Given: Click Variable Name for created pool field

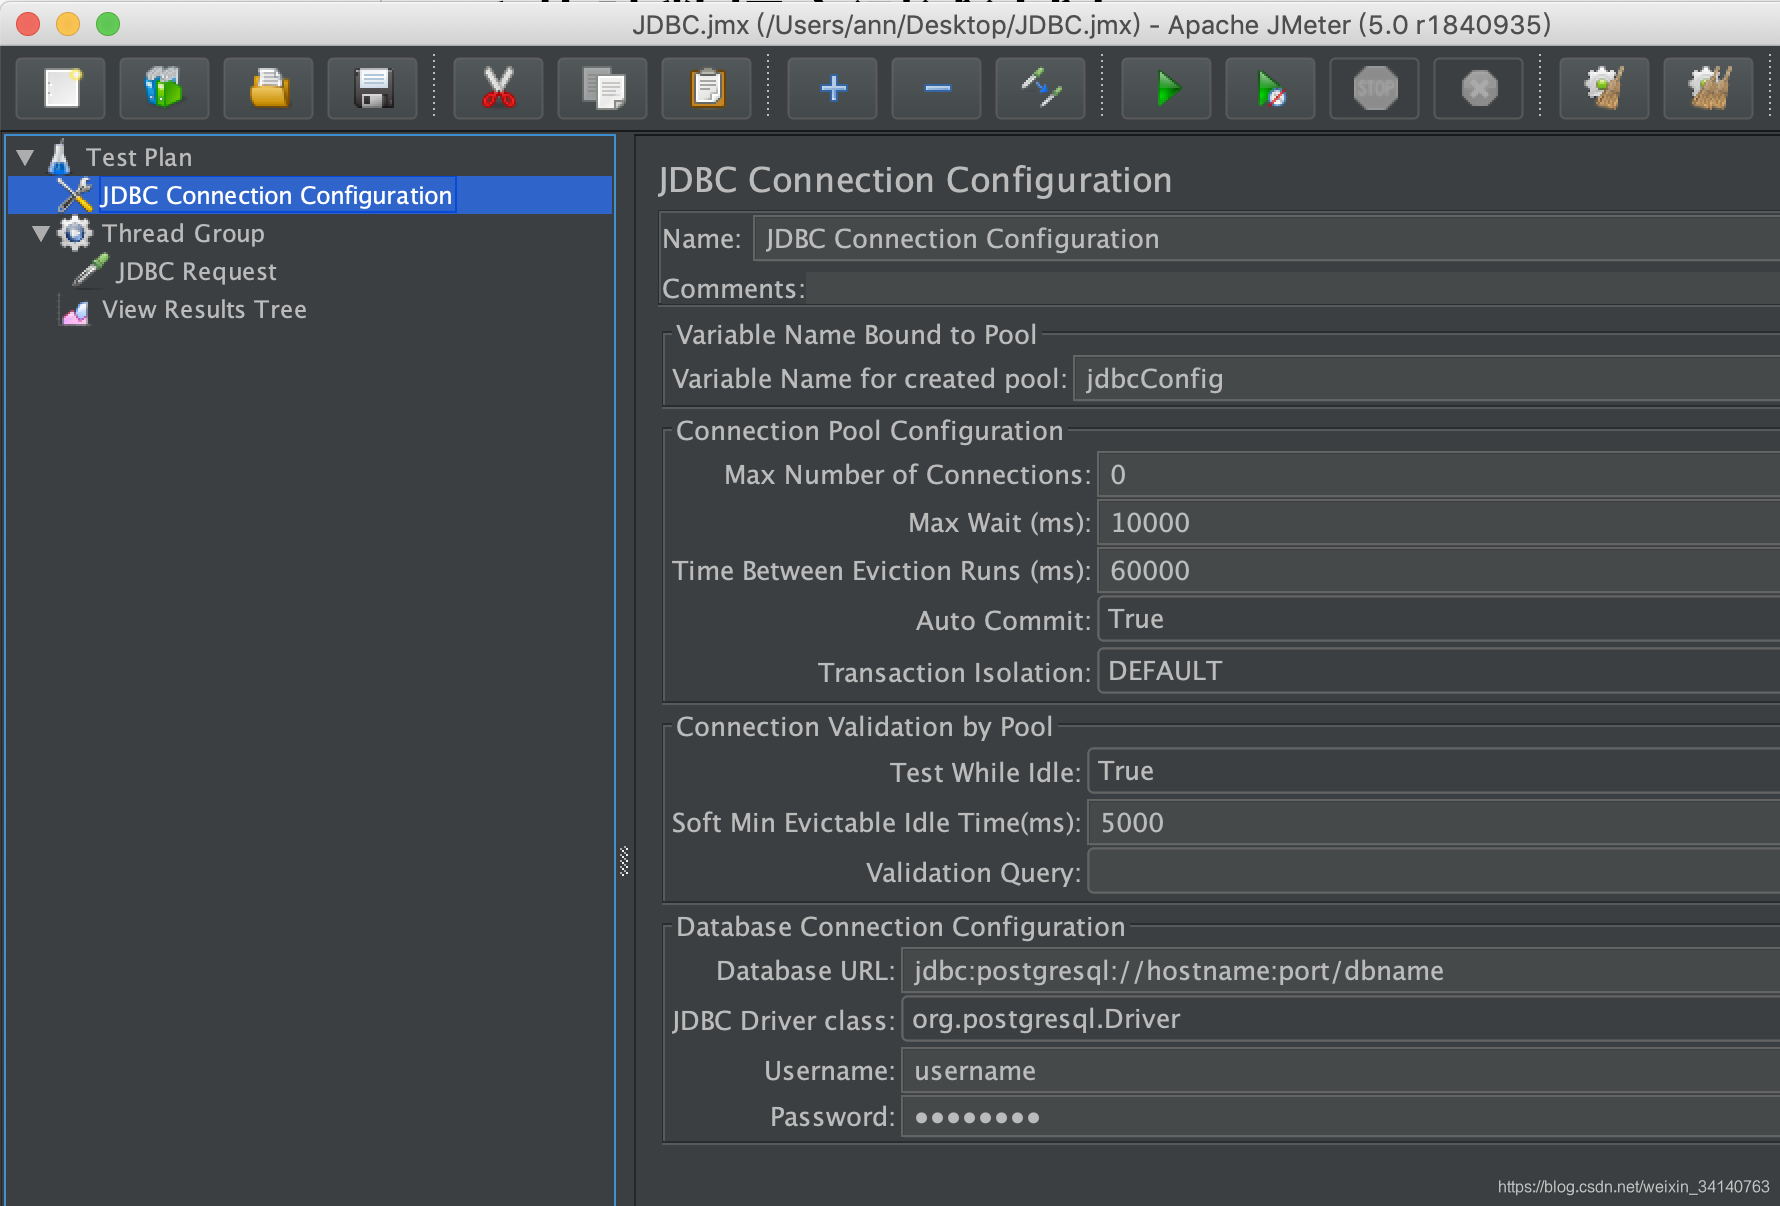Looking at the screenshot, I should click(x=1427, y=379).
